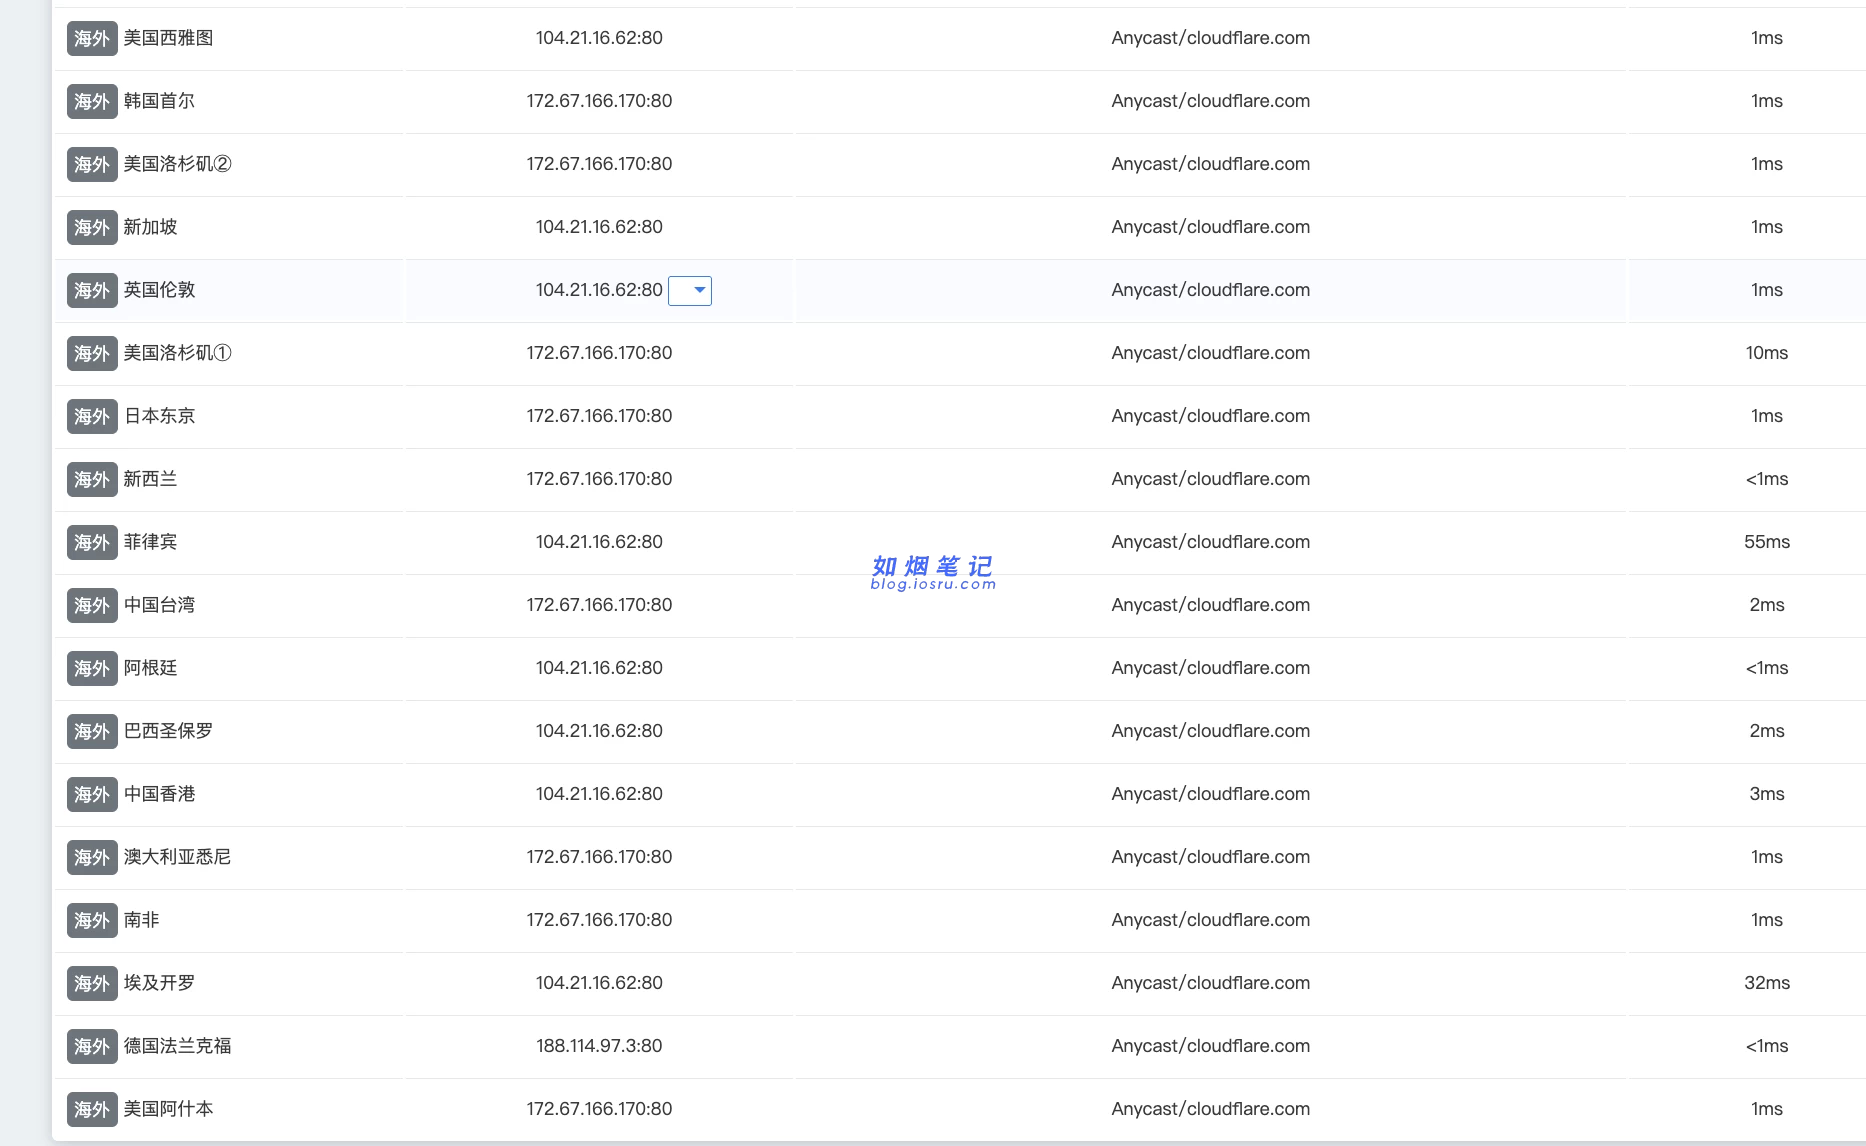
Task: Click the 10ms response time value
Action: click(x=1767, y=353)
